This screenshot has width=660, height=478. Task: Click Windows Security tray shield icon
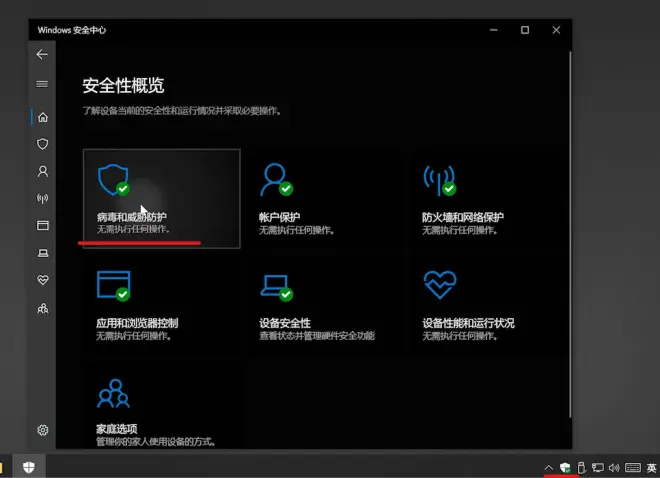(x=565, y=467)
